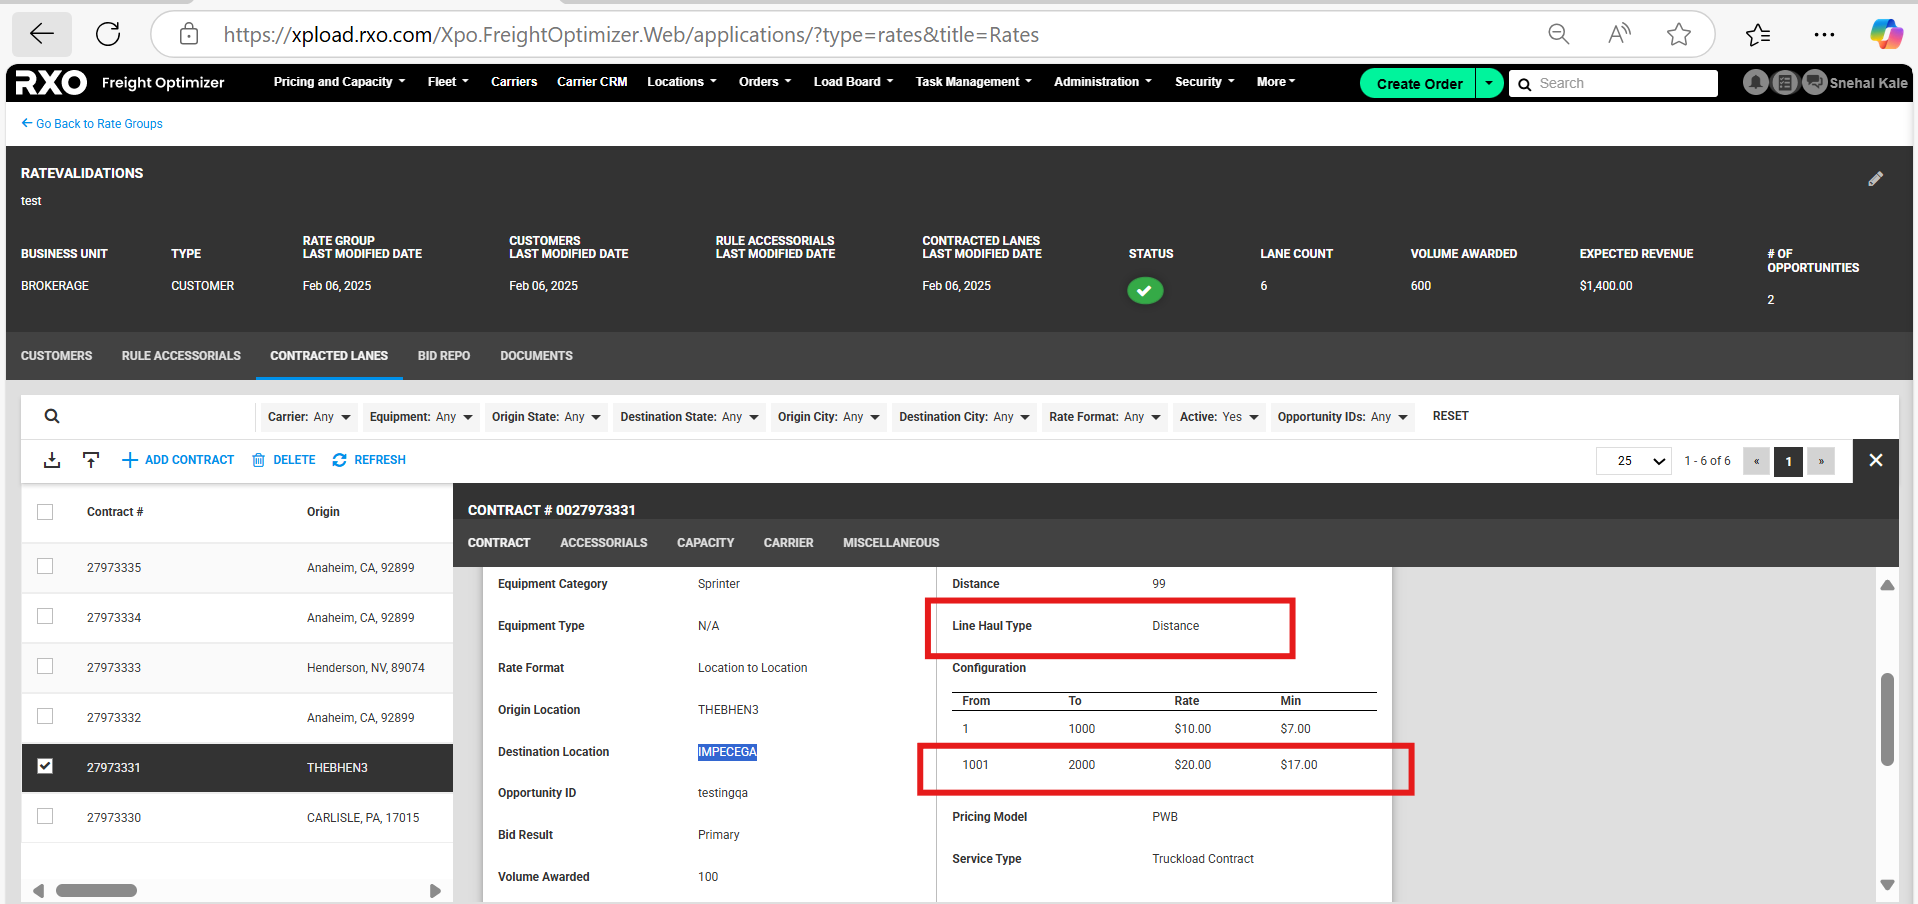This screenshot has width=1918, height=904.
Task: Switch to the Customers tab
Action: (x=56, y=356)
